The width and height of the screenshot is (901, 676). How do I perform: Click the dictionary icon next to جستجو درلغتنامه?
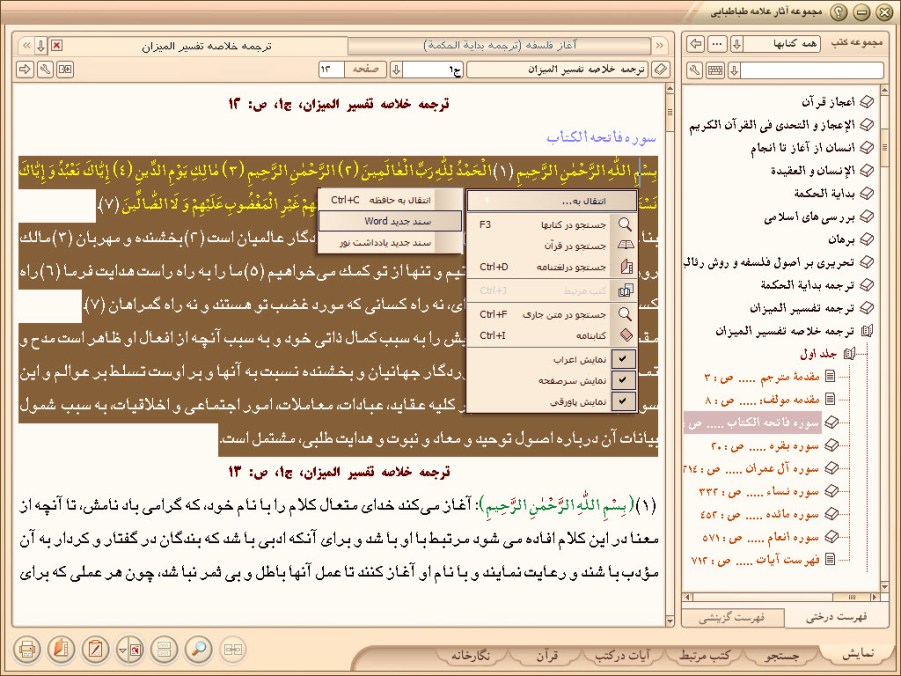(x=625, y=267)
